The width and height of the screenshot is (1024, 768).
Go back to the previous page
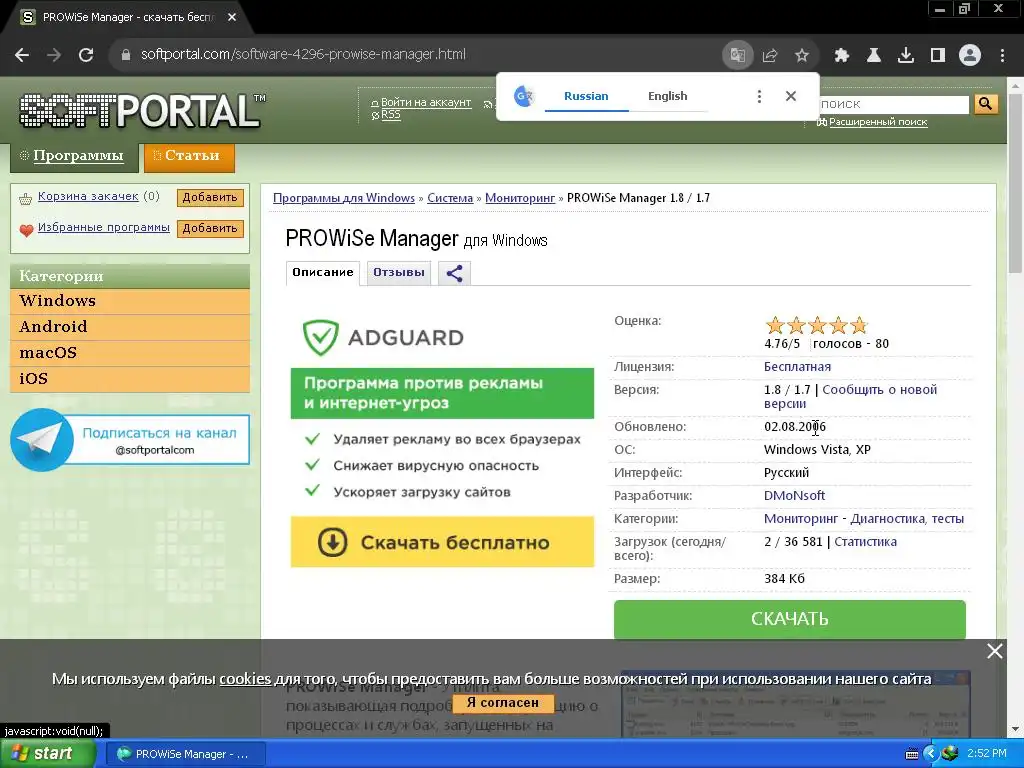[x=22, y=55]
